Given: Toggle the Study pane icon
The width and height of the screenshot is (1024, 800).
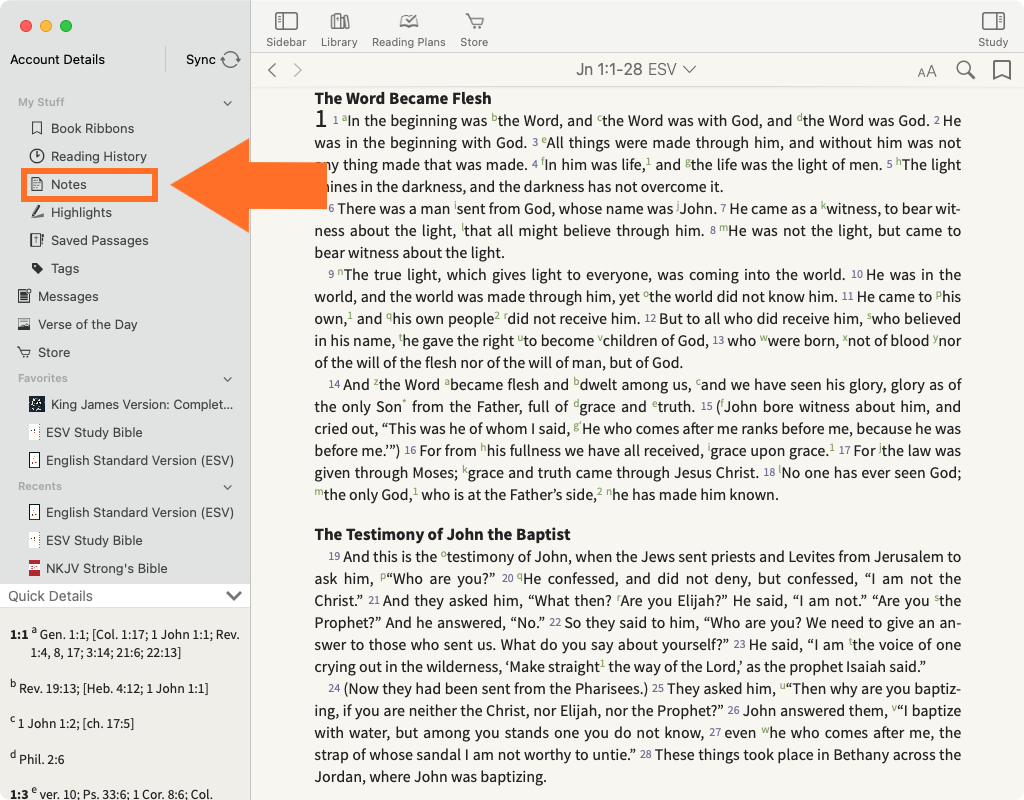Looking at the screenshot, I should tap(992, 22).
